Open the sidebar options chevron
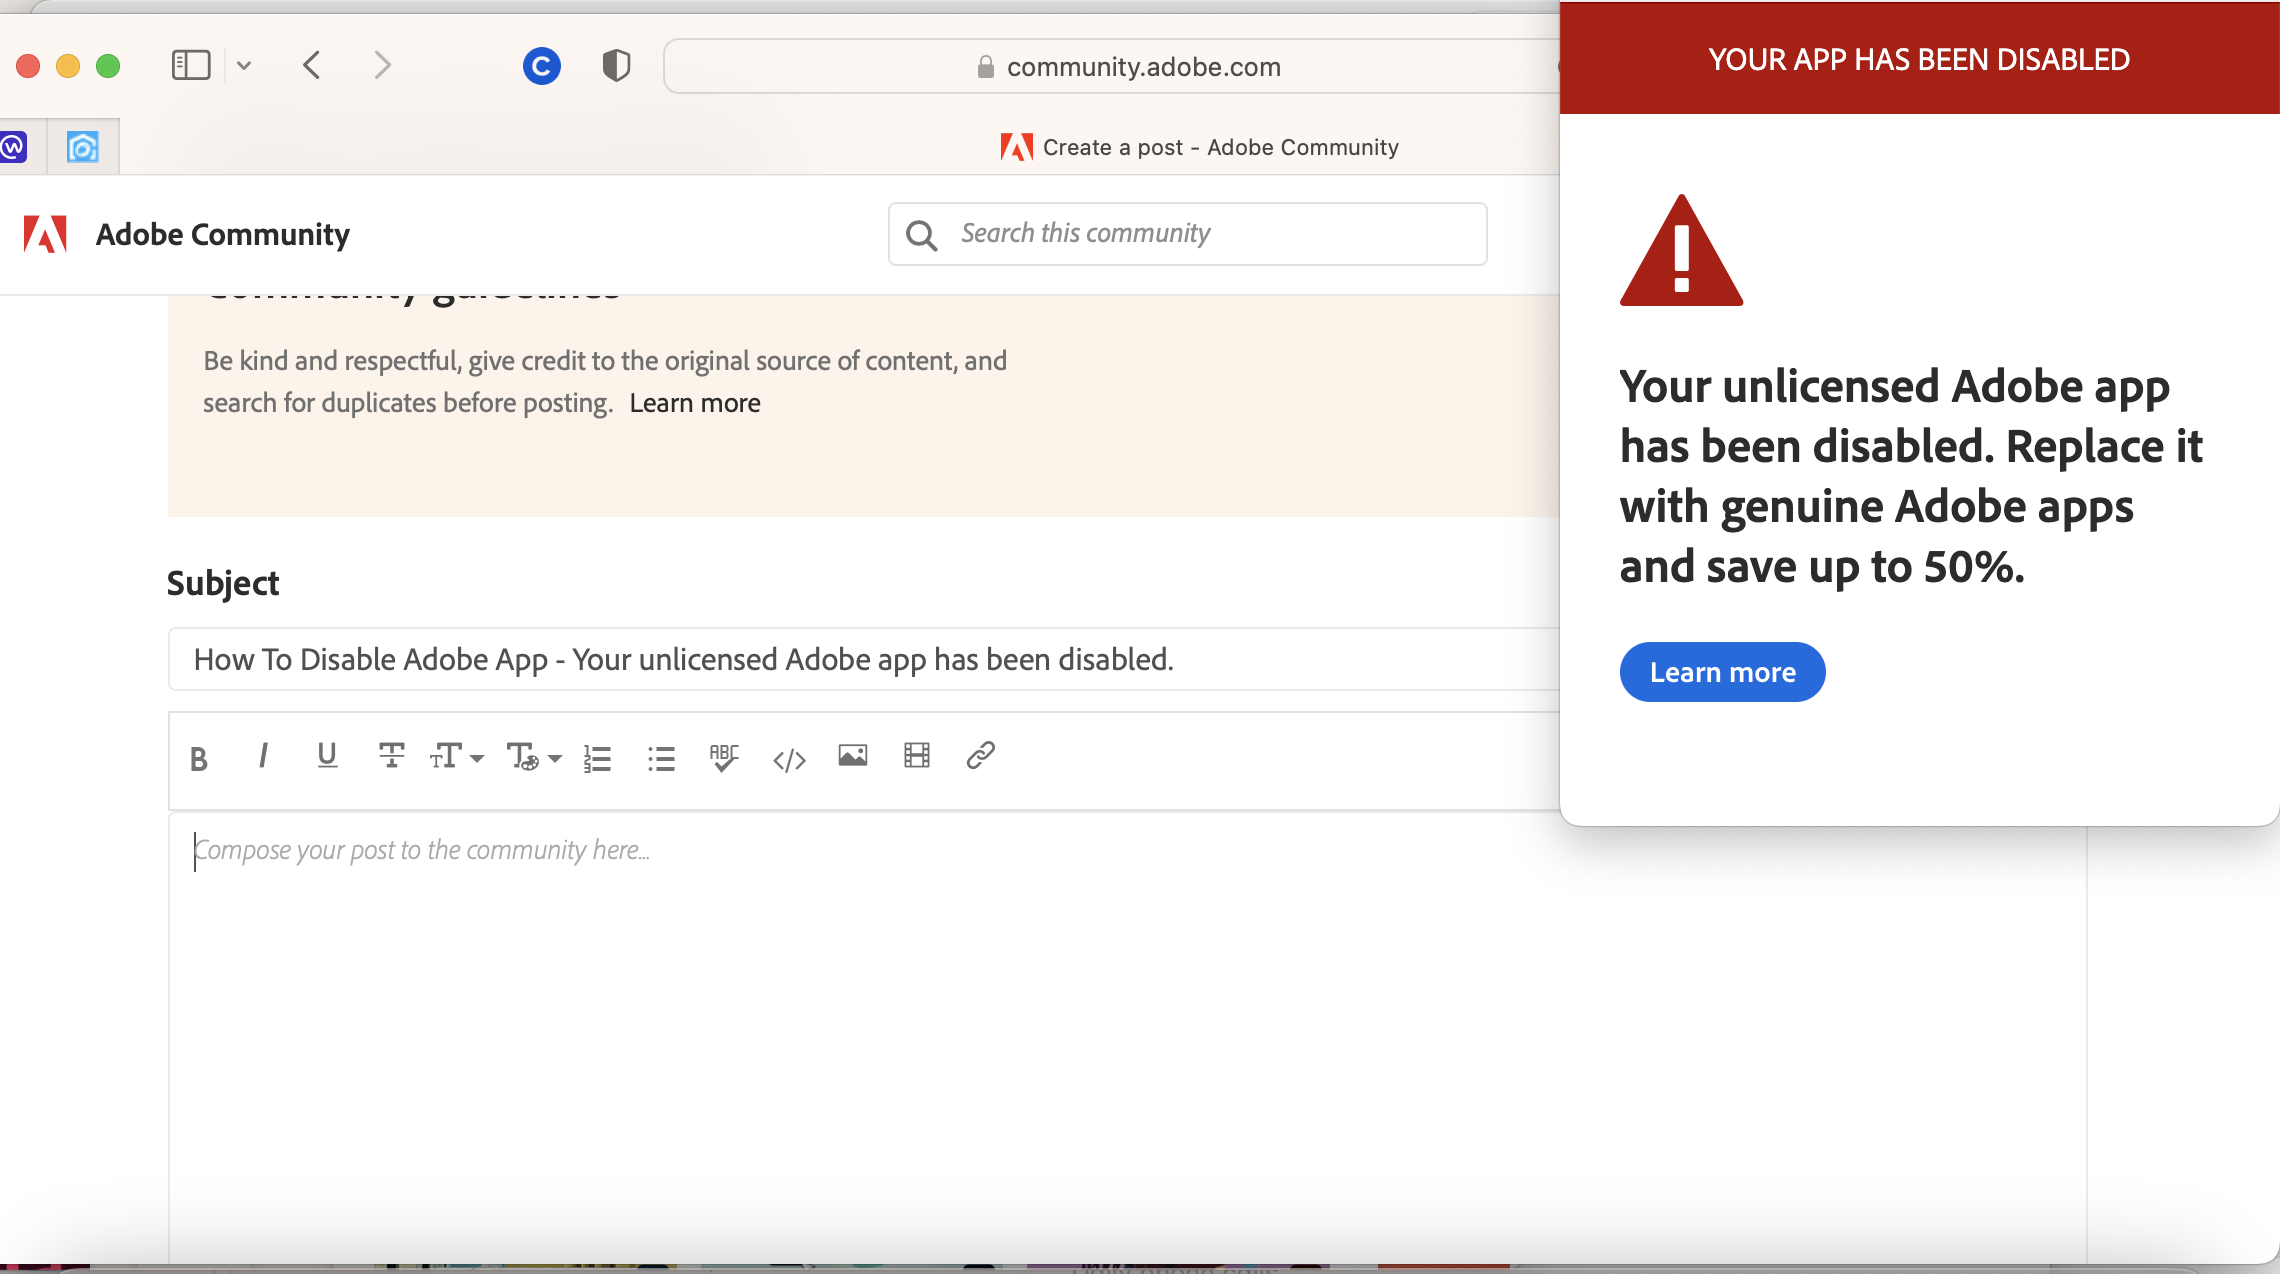 coord(243,65)
